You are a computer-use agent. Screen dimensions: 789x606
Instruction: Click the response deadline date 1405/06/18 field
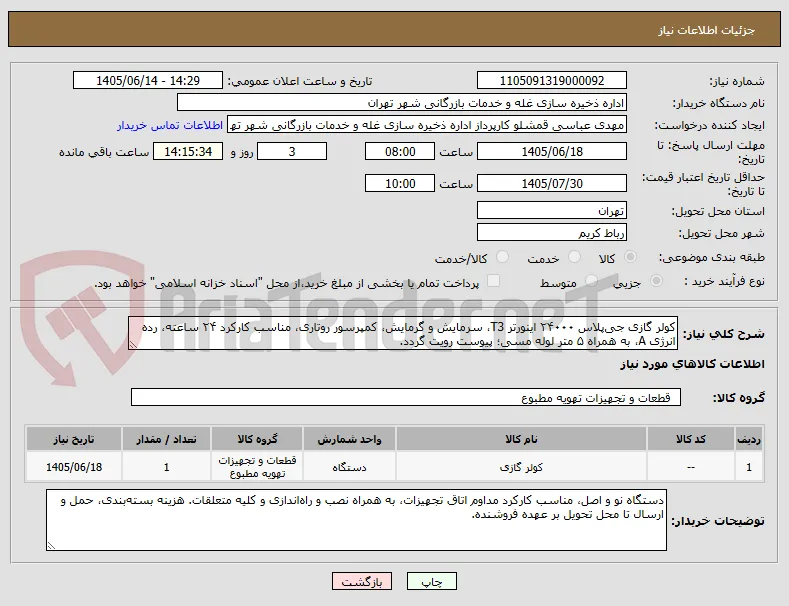(x=551, y=152)
